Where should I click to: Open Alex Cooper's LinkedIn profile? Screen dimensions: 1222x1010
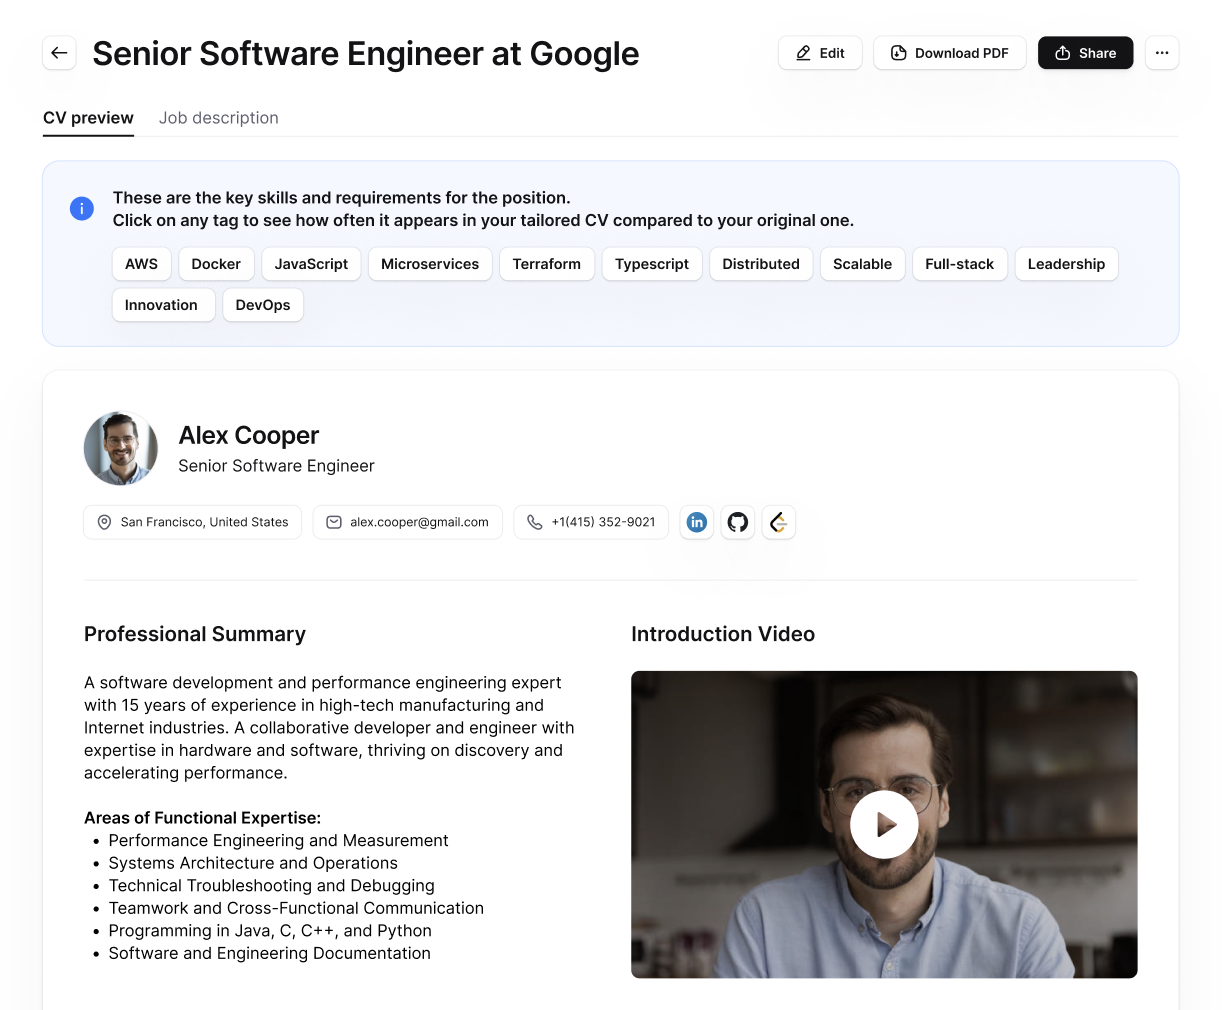(696, 521)
